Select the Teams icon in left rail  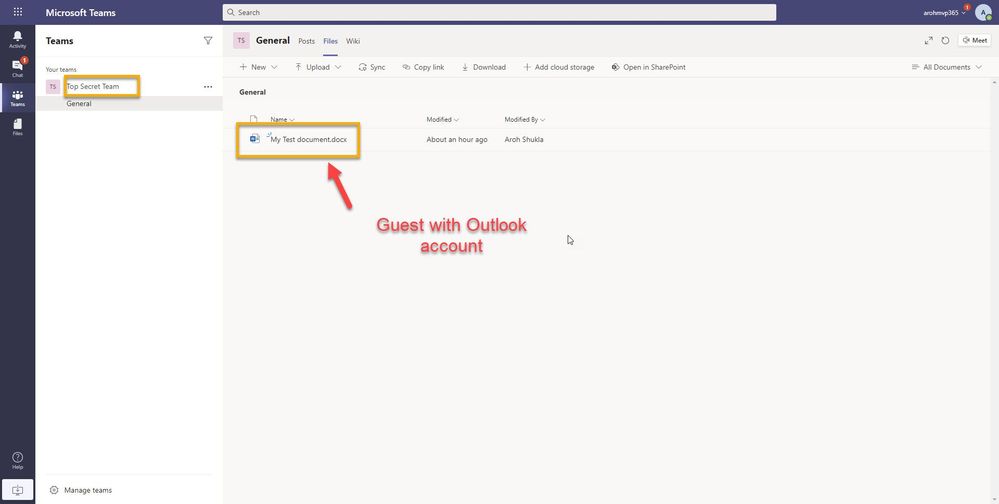18,97
